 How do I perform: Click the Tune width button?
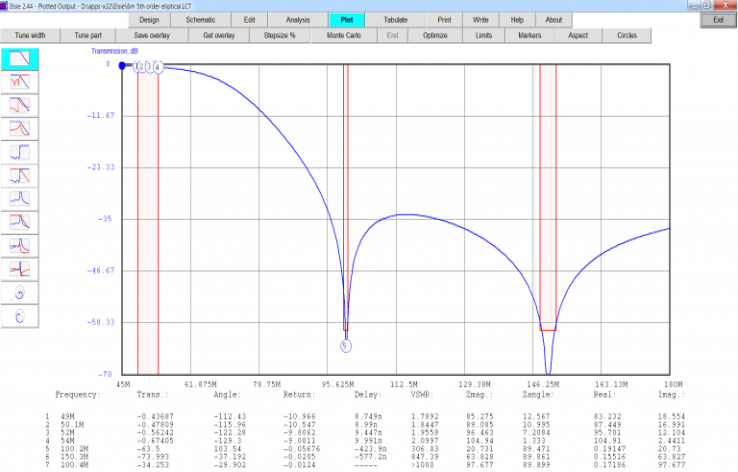point(30,36)
